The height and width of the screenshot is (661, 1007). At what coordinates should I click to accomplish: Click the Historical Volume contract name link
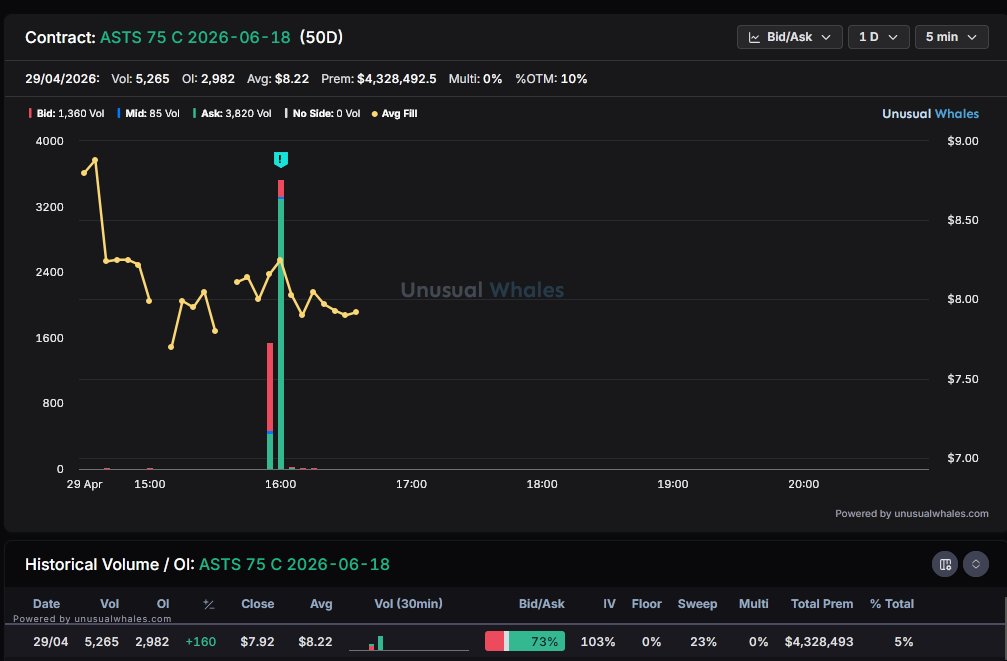tap(294, 564)
